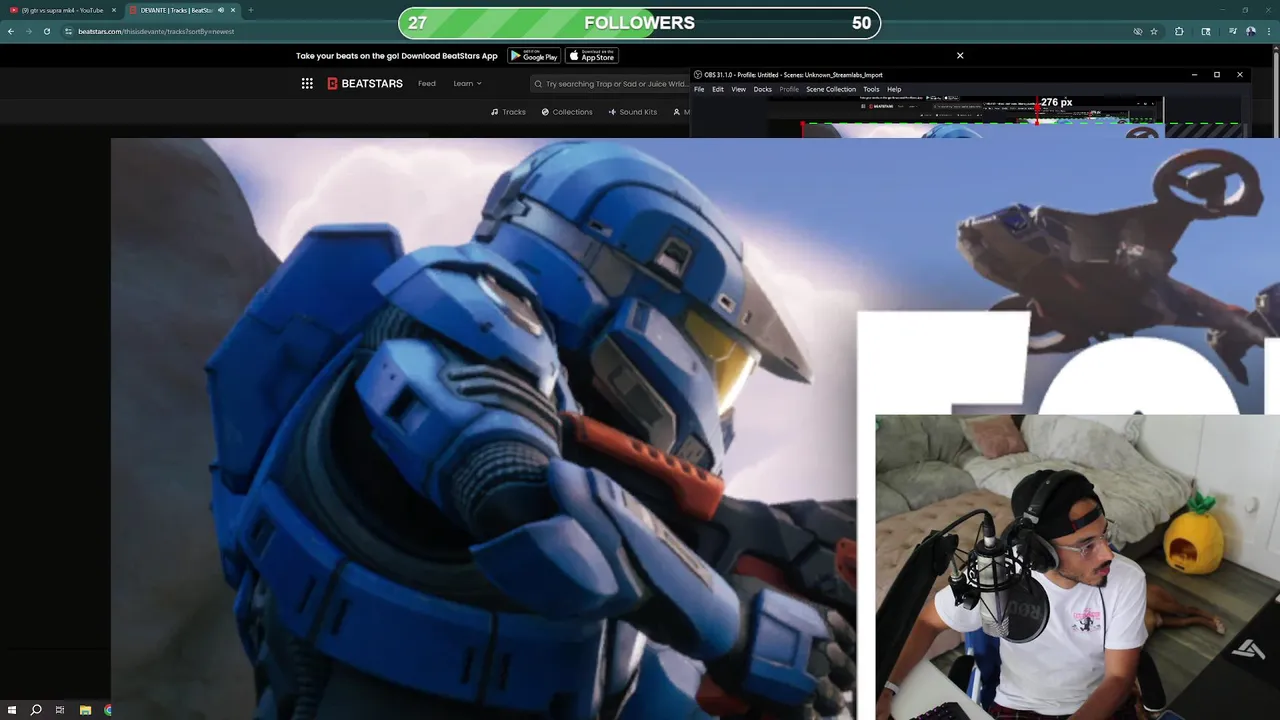Open the Scene Collection menu in OBS
1280x720 pixels.
point(831,89)
